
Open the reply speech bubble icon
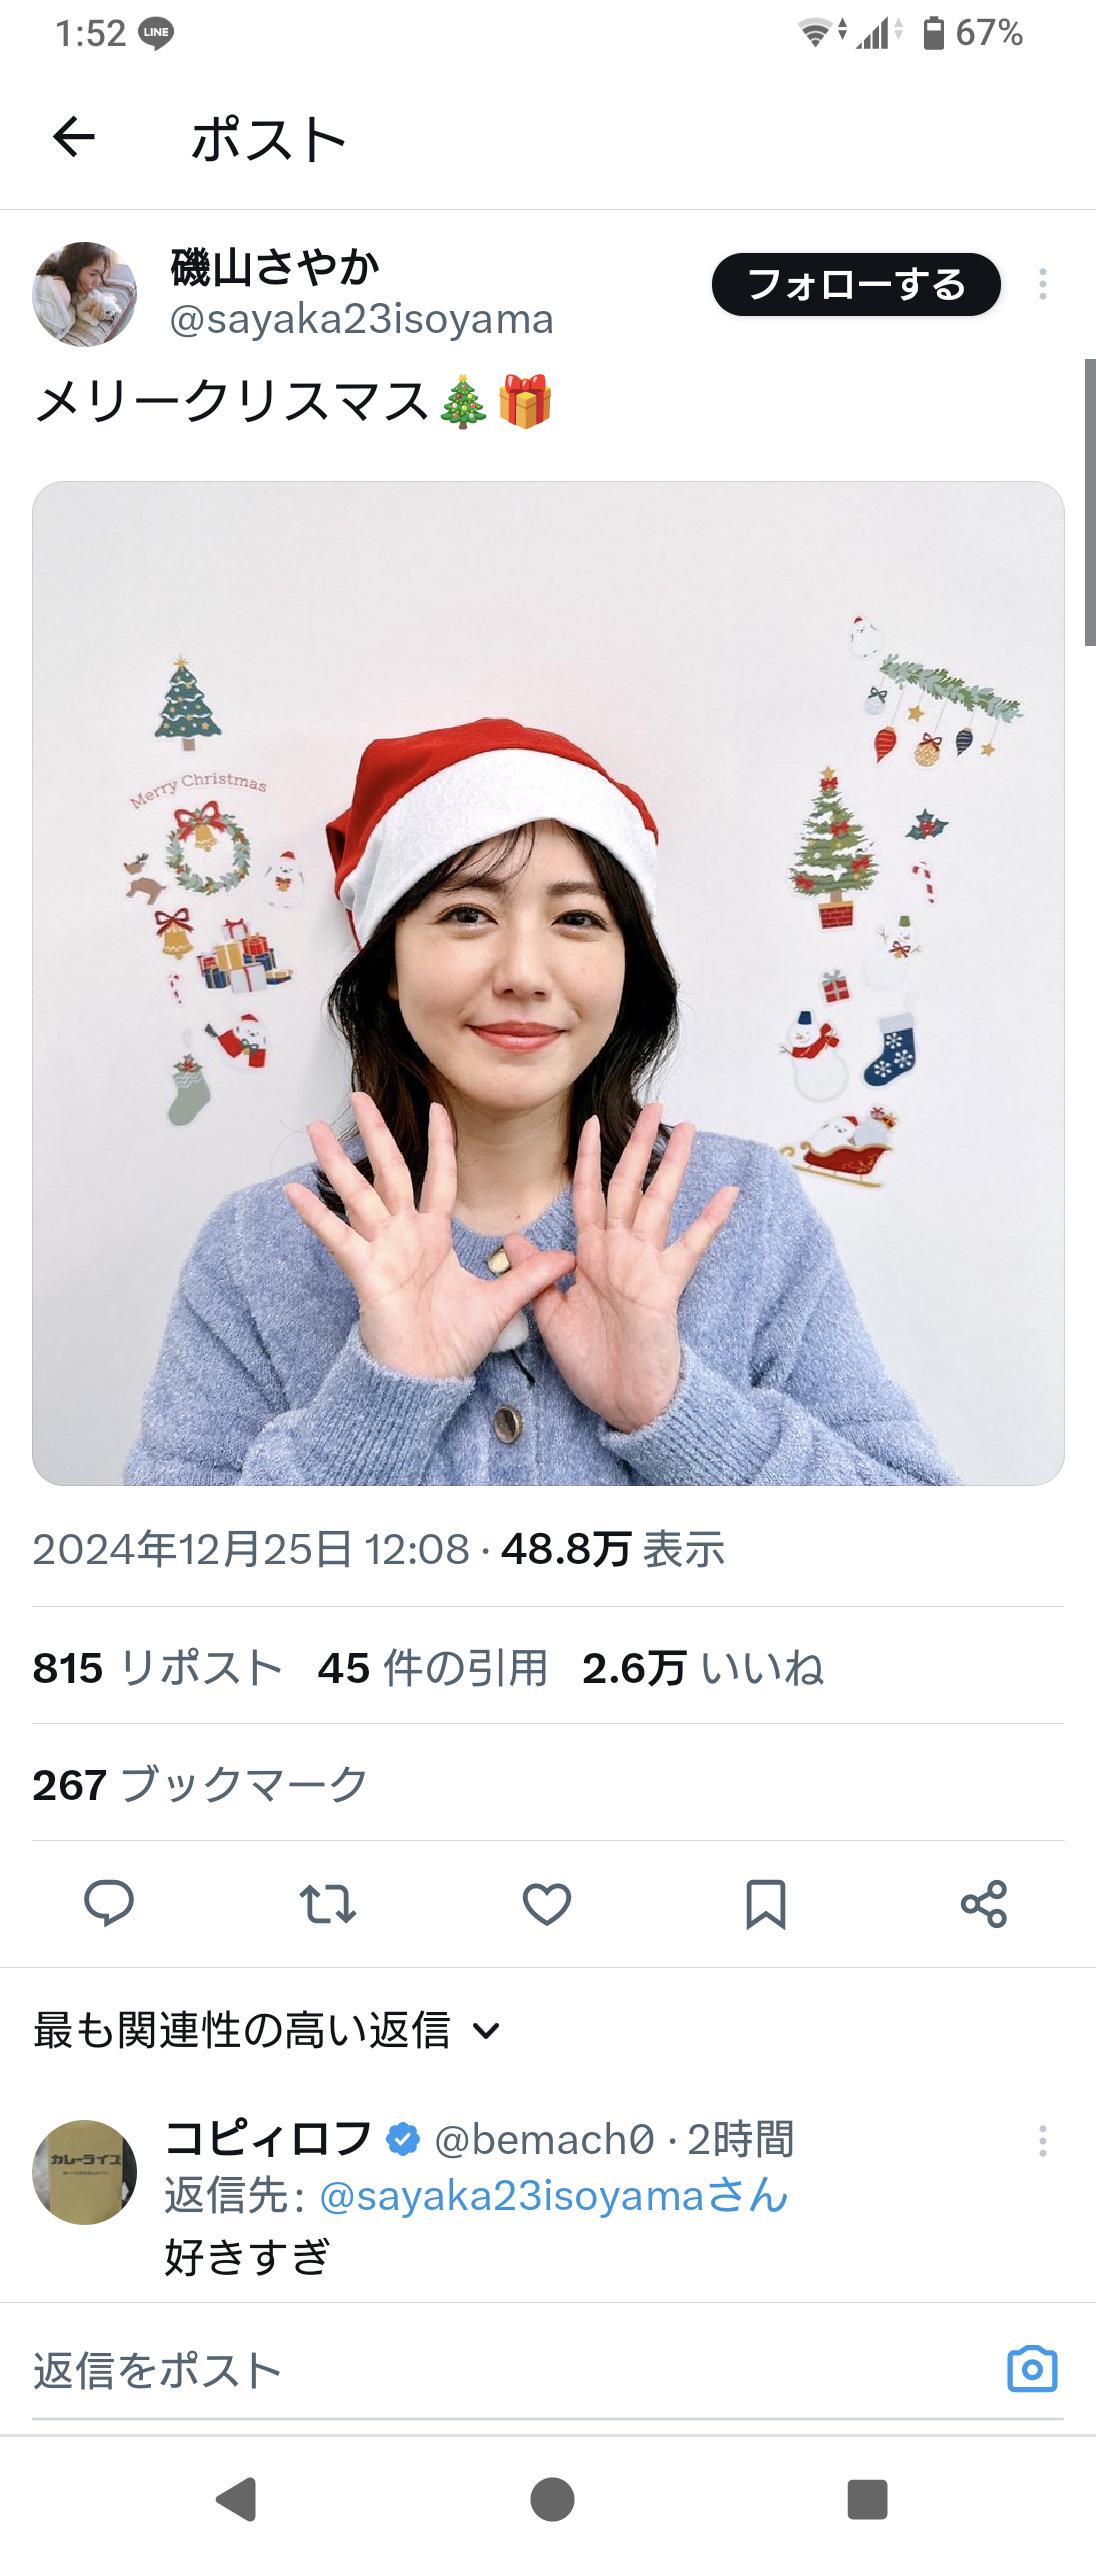[109, 1902]
